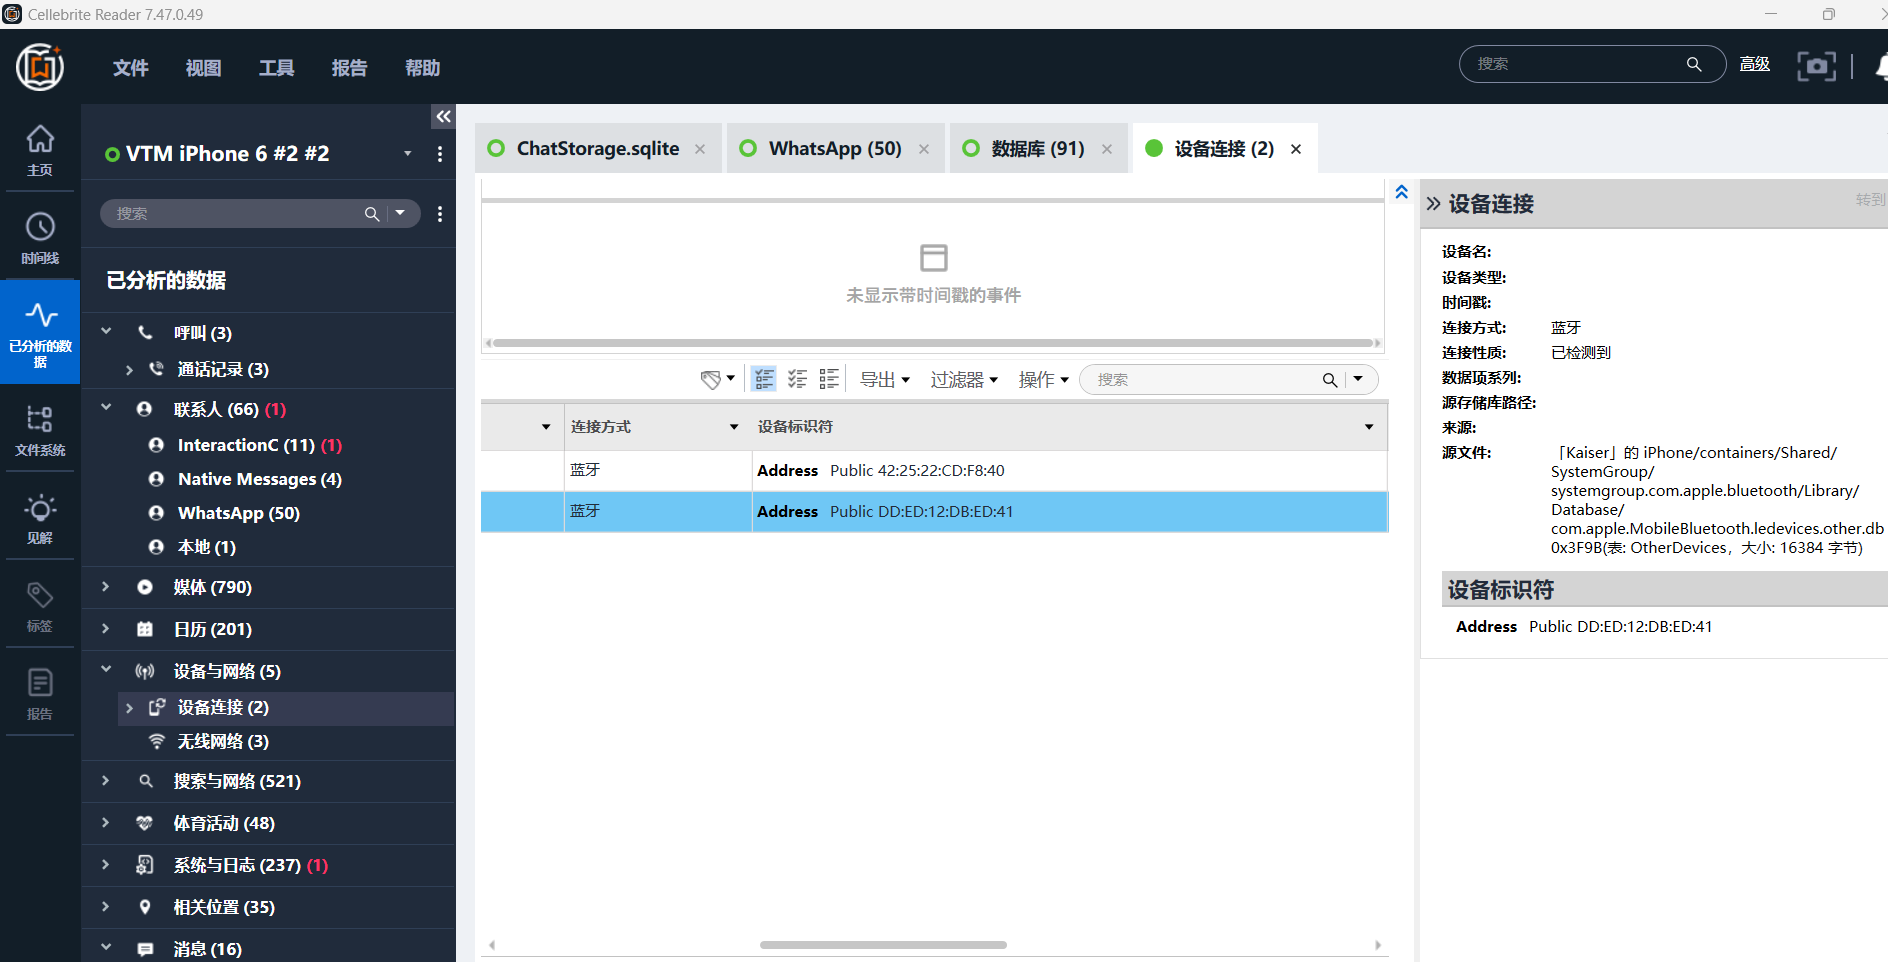
Task: Collapse the 设备与网络 (5) tree node
Action: pyautogui.click(x=106, y=669)
